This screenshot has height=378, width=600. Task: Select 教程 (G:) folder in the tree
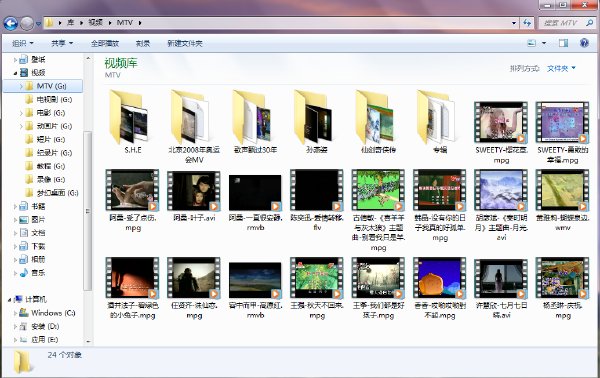[x=51, y=166]
